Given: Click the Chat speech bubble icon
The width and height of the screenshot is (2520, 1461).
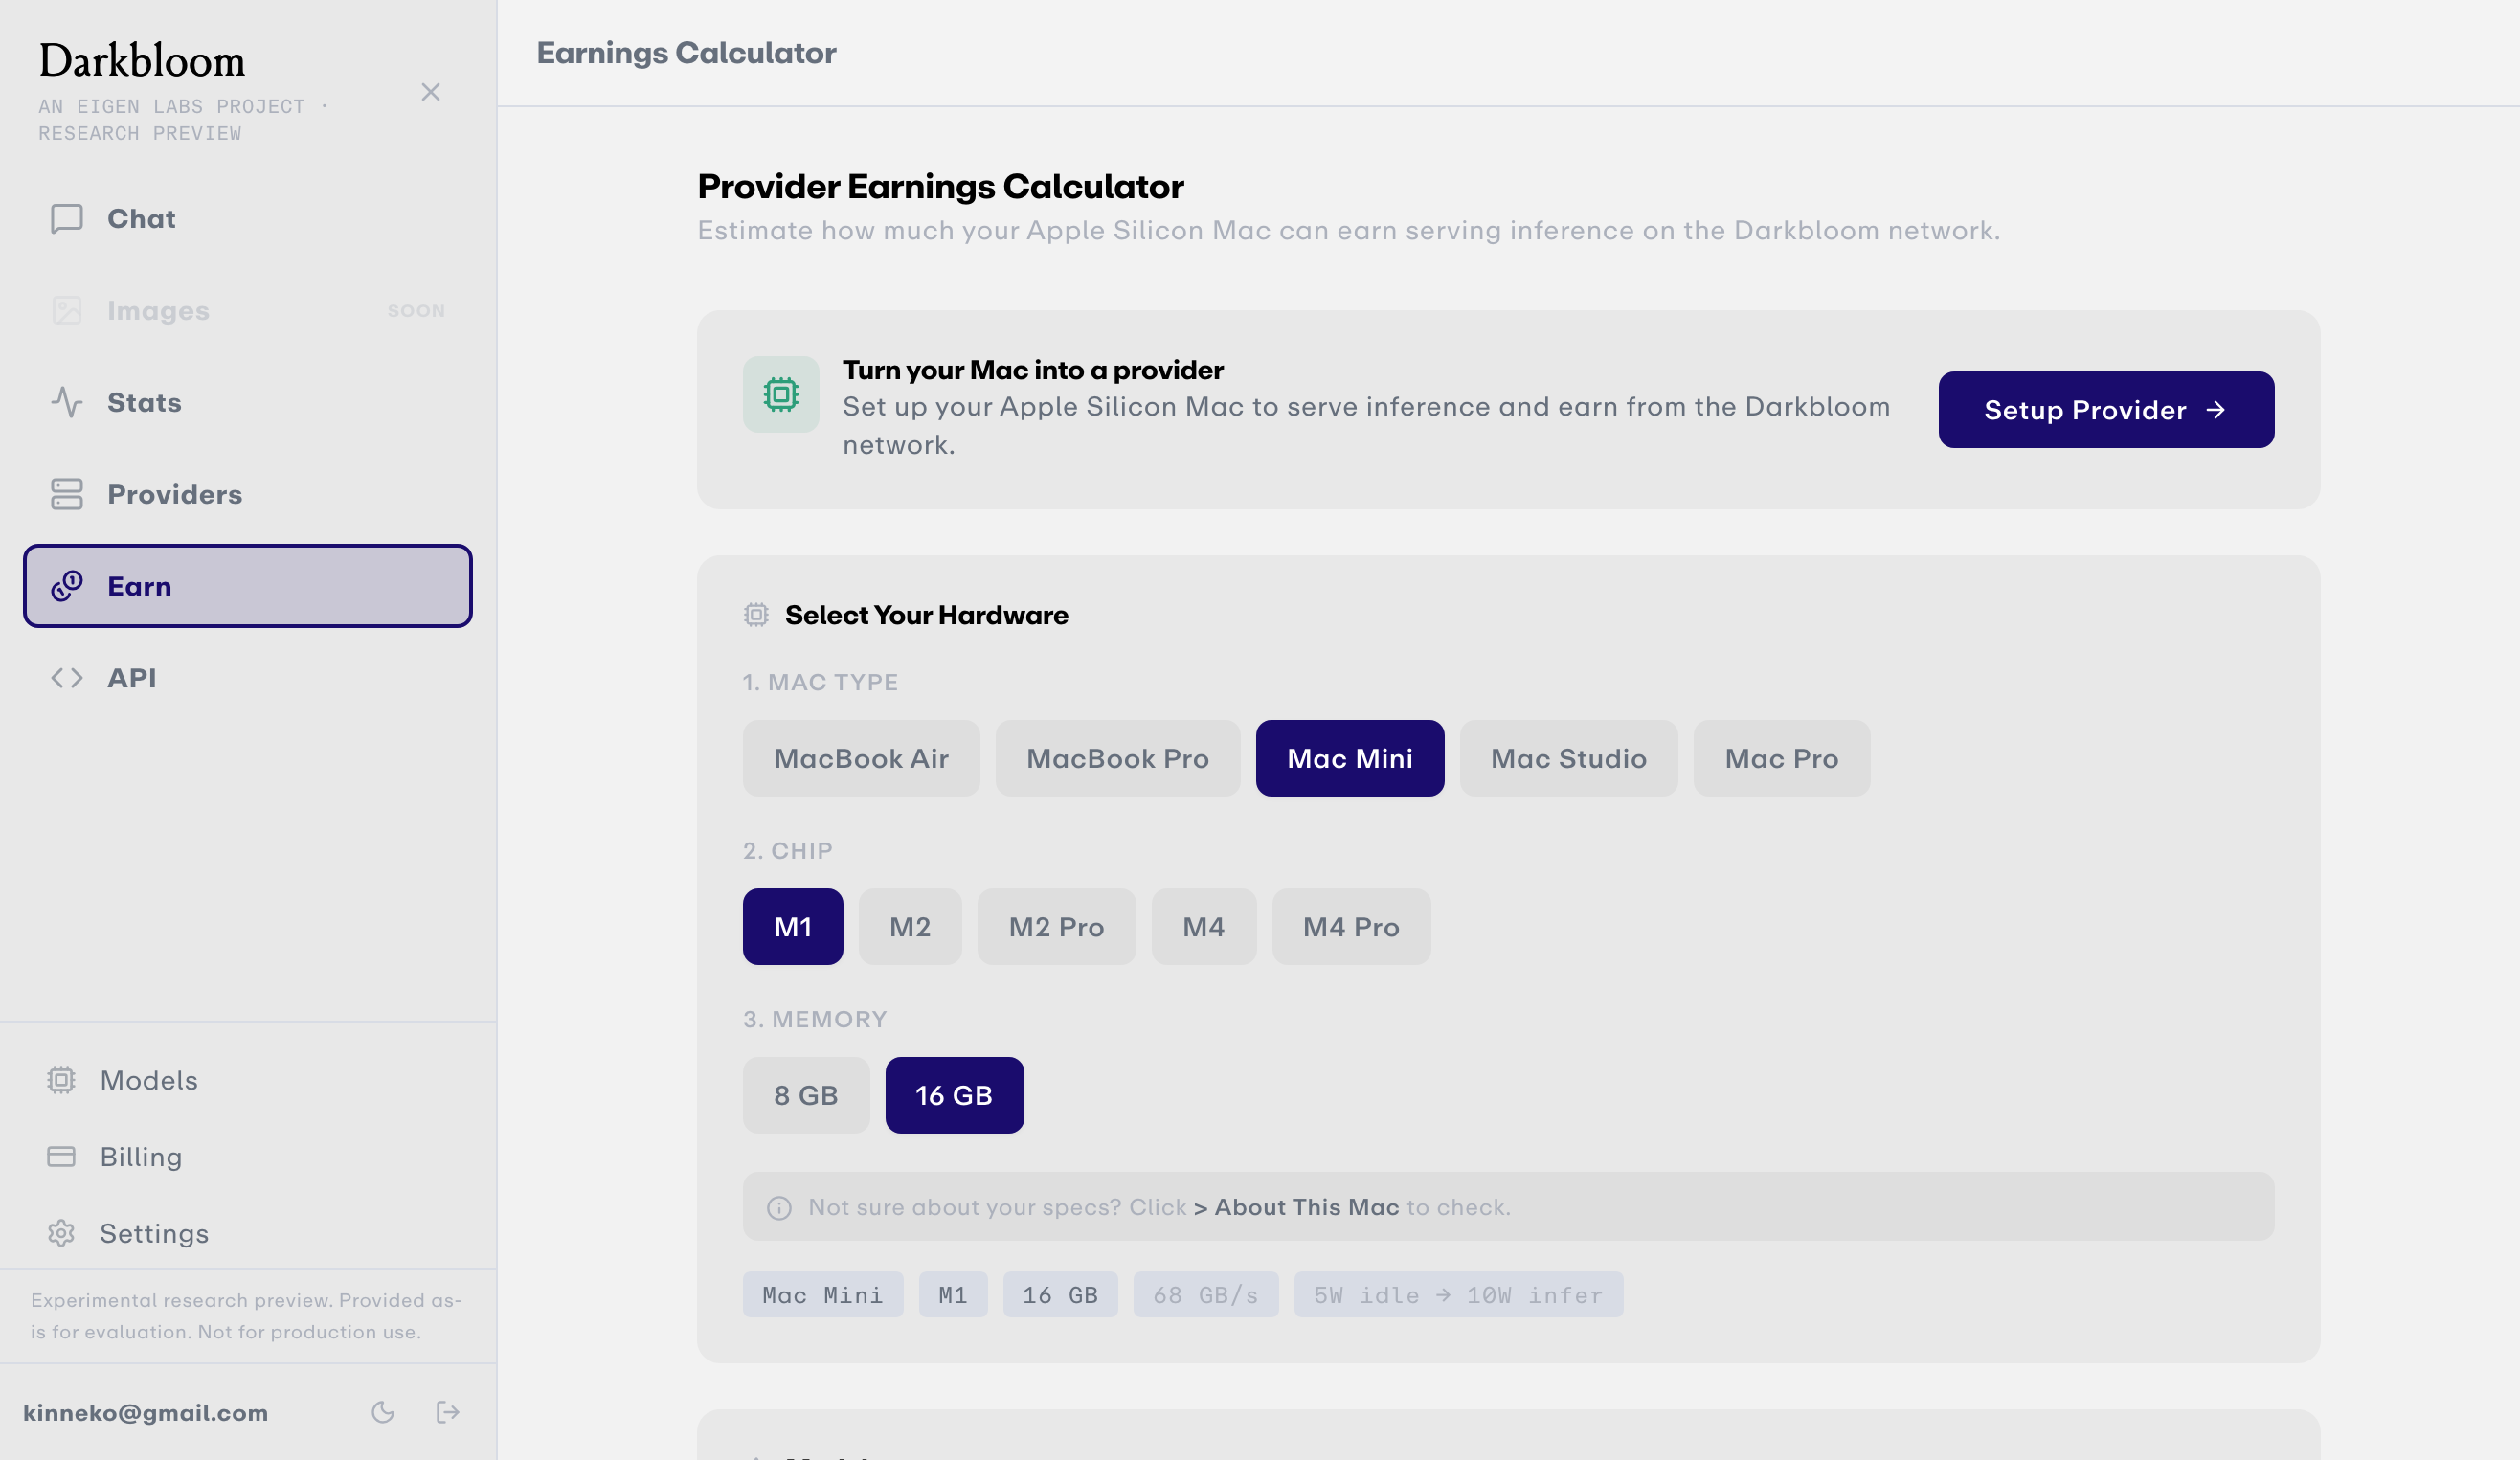Looking at the screenshot, I should click(67, 218).
